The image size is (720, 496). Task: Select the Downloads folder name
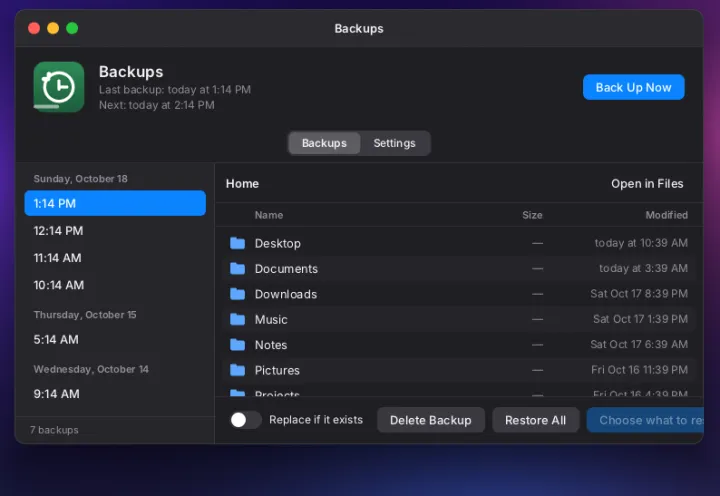[x=286, y=294]
